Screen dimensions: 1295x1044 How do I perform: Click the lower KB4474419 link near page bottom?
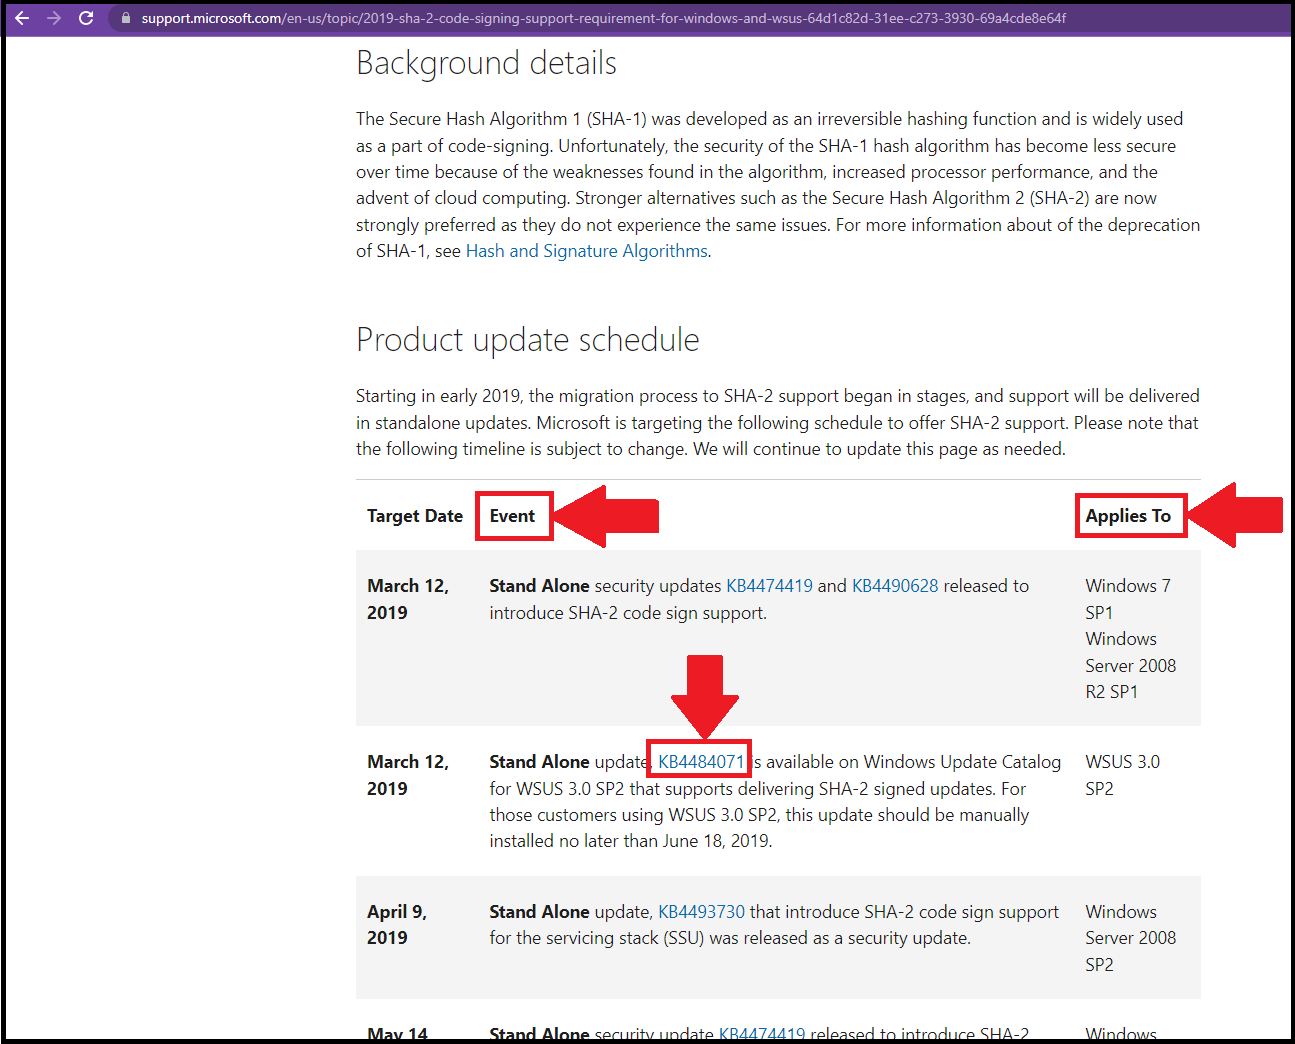pyautogui.click(x=762, y=1032)
